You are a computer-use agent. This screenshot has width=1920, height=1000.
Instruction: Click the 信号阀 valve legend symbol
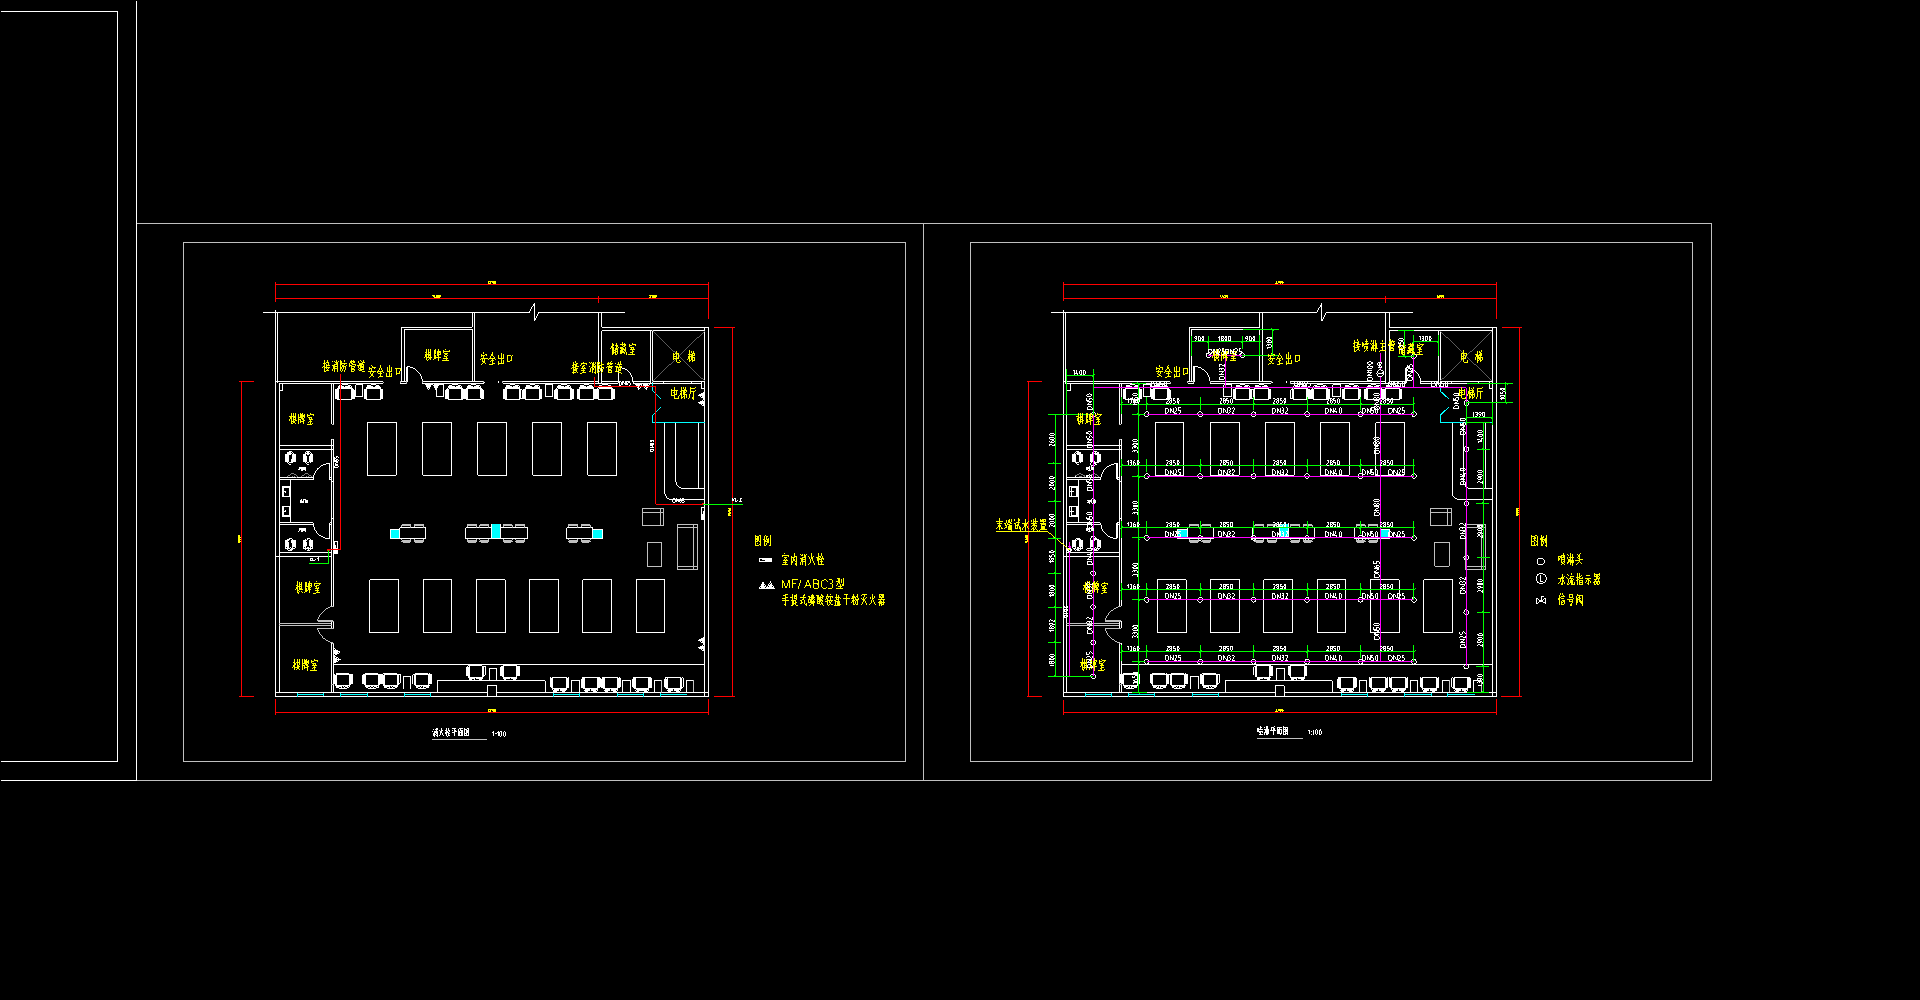pyautogui.click(x=1541, y=600)
